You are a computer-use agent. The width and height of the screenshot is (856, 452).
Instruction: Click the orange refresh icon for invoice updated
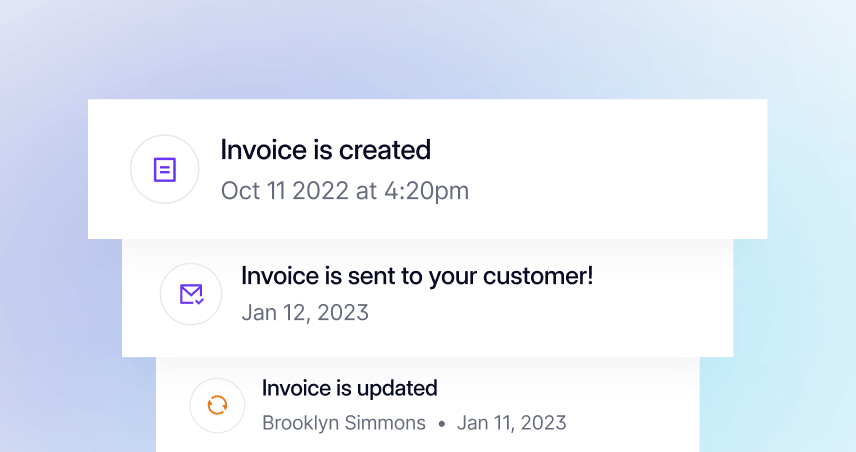pyautogui.click(x=217, y=405)
